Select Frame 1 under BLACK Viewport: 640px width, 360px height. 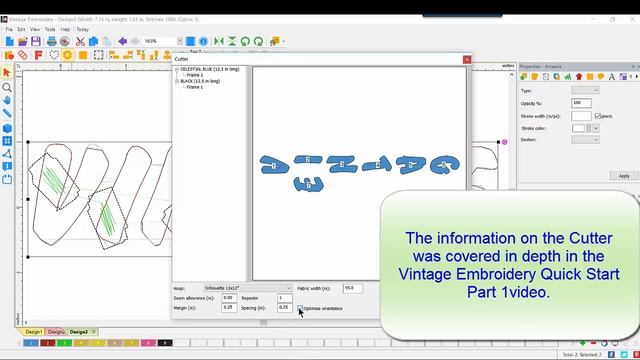point(195,87)
